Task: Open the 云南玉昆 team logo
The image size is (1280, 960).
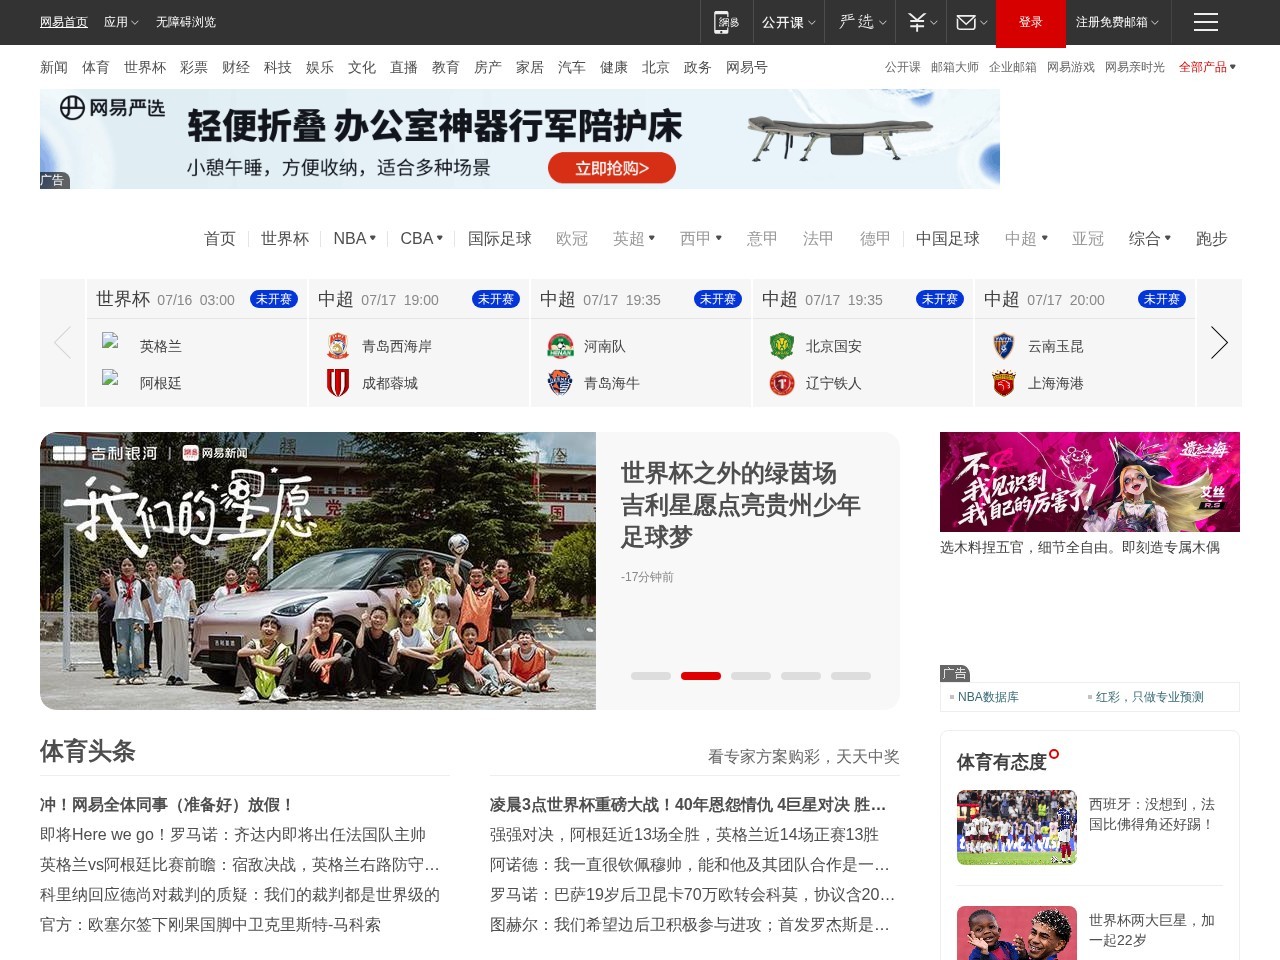Action: (1004, 346)
